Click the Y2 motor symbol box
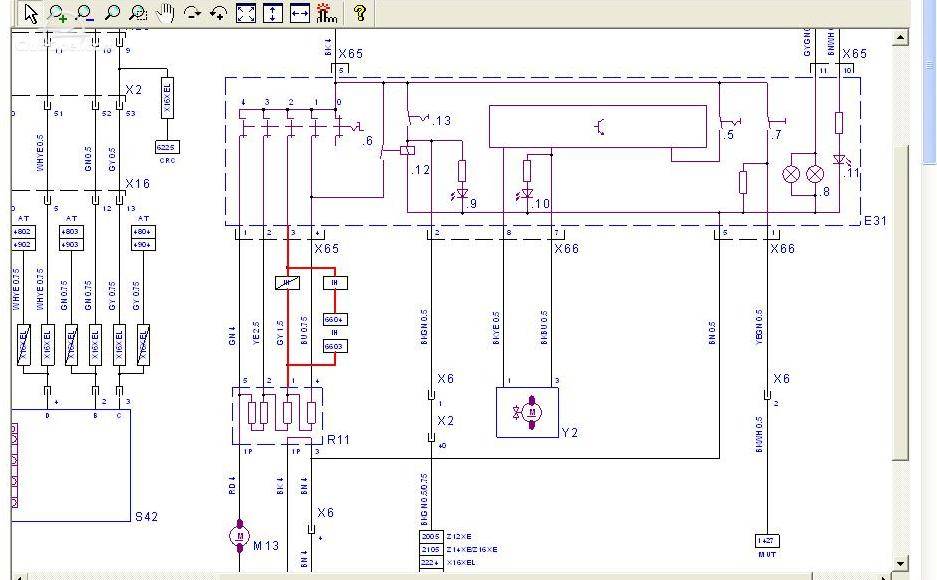The image size is (937, 580). pyautogui.click(x=527, y=412)
